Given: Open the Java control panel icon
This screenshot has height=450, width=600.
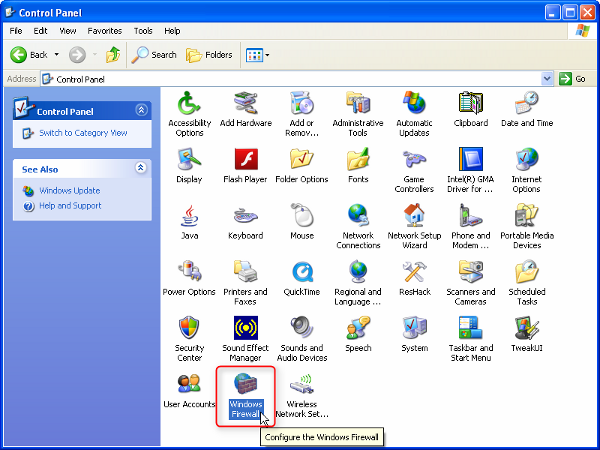Looking at the screenshot, I should click(189, 216).
